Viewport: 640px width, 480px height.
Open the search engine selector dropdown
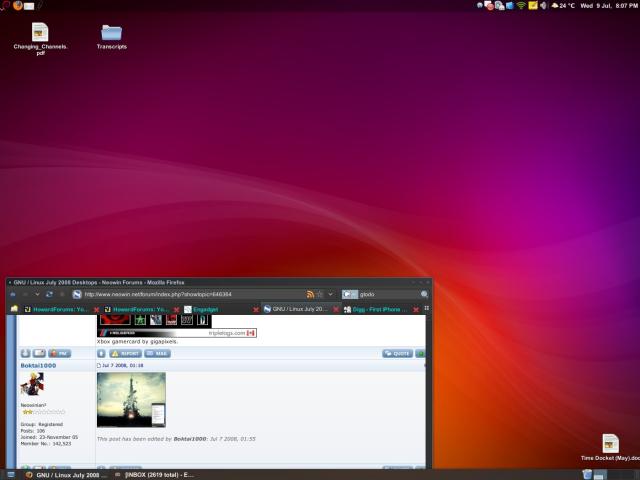click(x=350, y=294)
